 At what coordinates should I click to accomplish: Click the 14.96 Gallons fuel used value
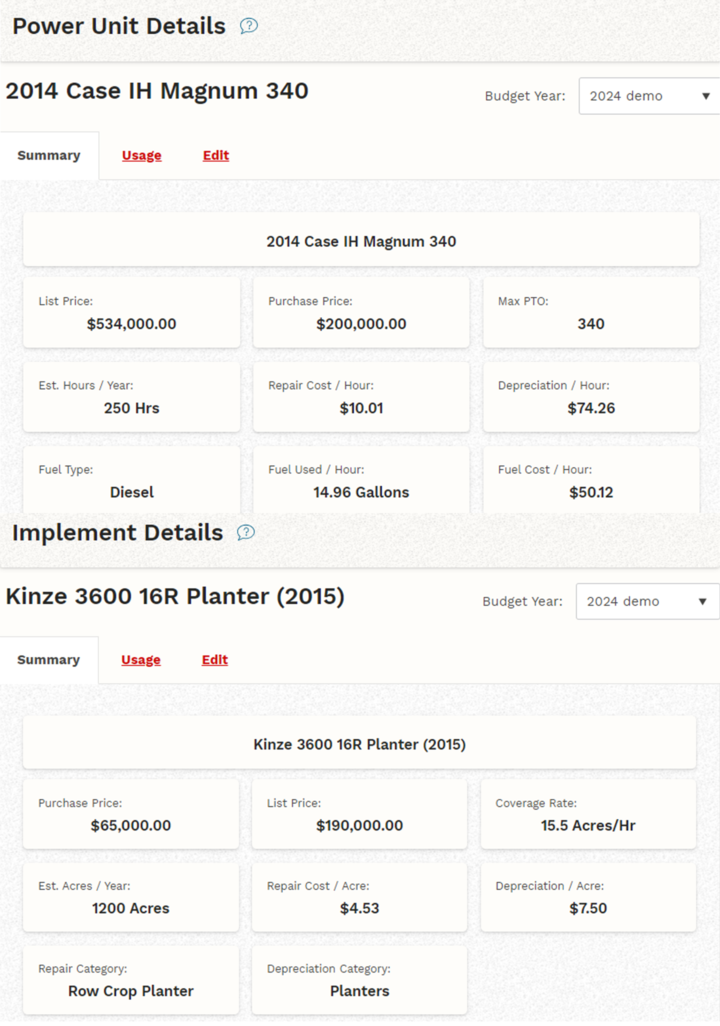(x=361, y=493)
